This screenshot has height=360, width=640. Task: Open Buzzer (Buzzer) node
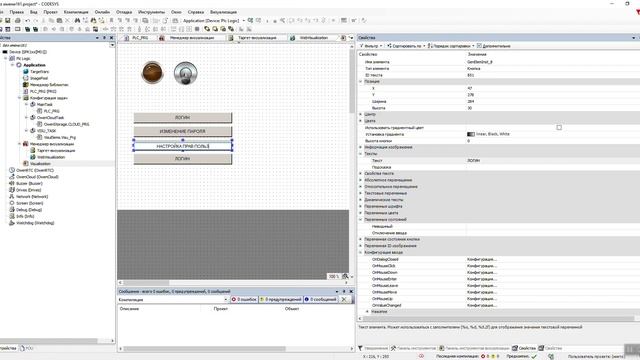tap(29, 183)
